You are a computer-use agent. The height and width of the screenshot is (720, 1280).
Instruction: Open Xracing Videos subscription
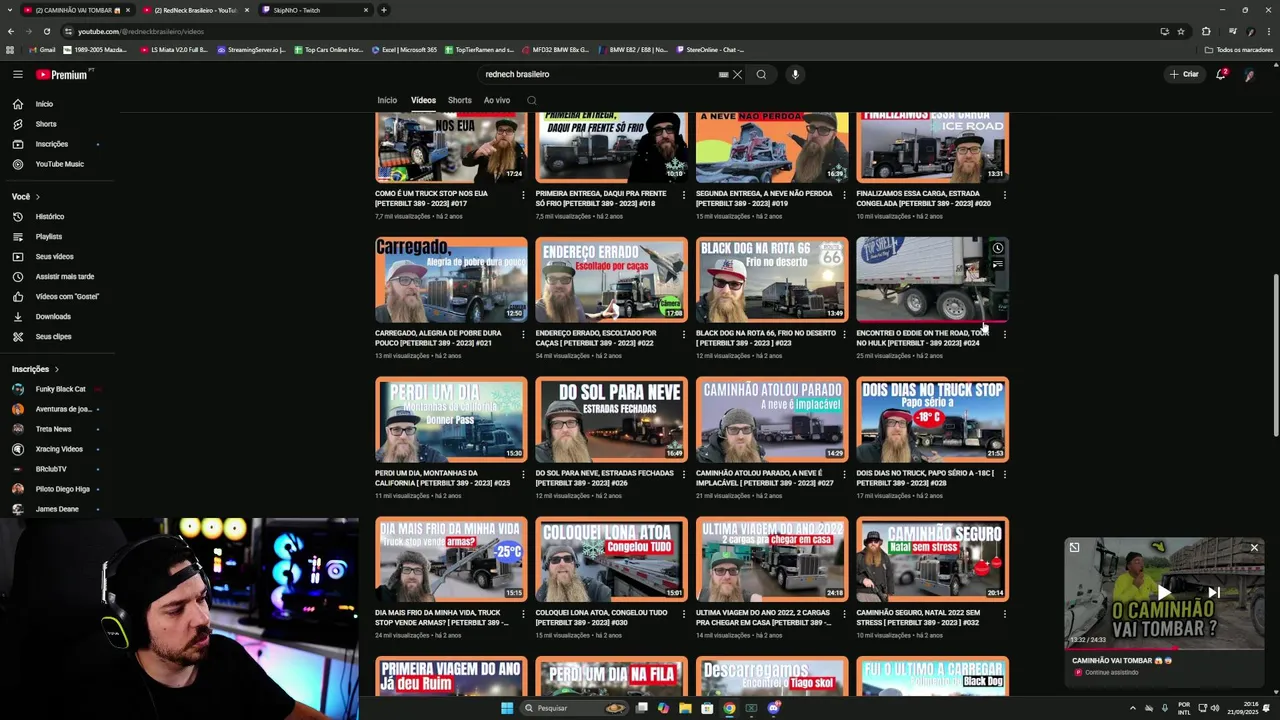point(59,449)
